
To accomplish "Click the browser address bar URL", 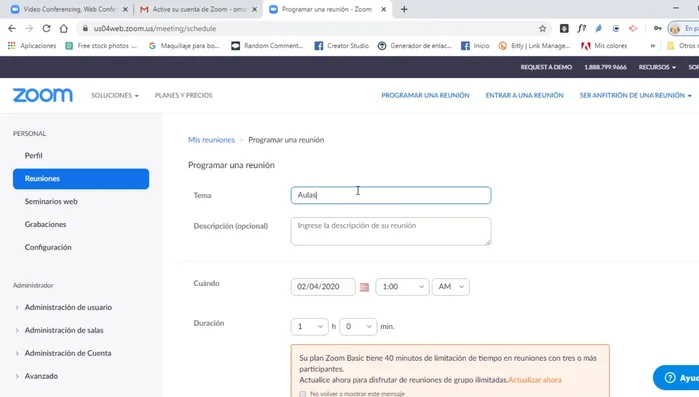I will [x=155, y=29].
